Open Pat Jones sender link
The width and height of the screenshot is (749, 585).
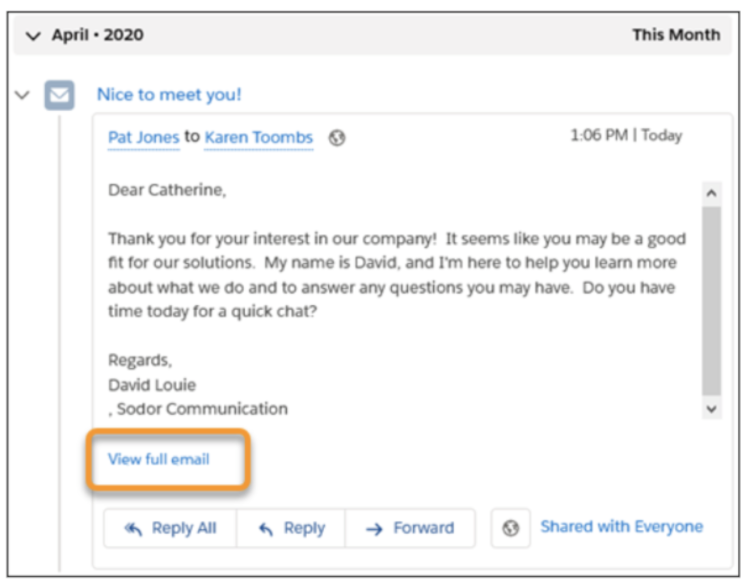coord(143,138)
